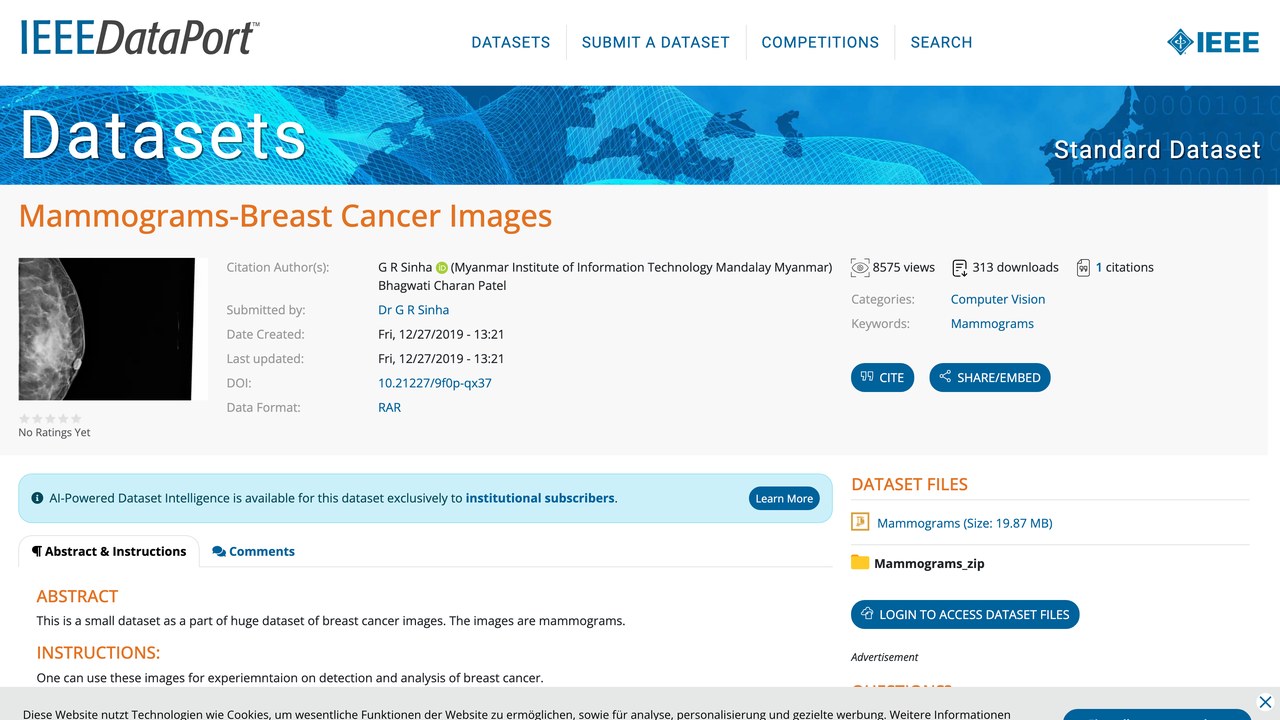Click the IEEE logo in header
Viewport: 1280px width, 720px height.
(1213, 42)
